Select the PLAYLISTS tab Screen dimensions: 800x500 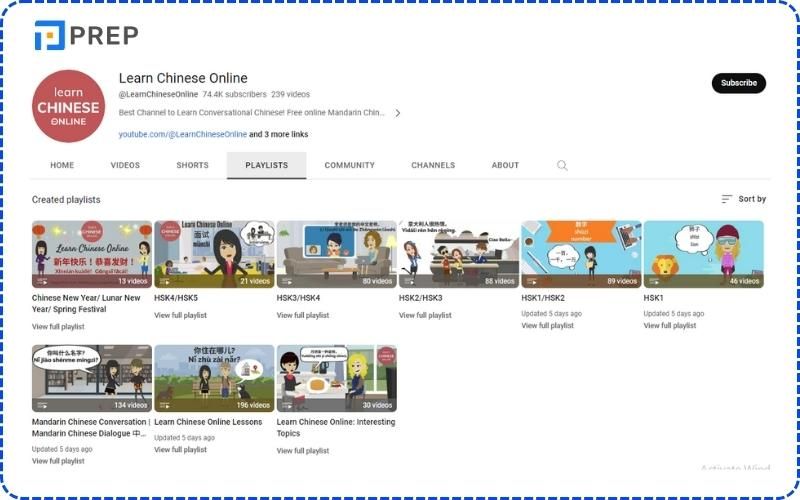(x=266, y=165)
